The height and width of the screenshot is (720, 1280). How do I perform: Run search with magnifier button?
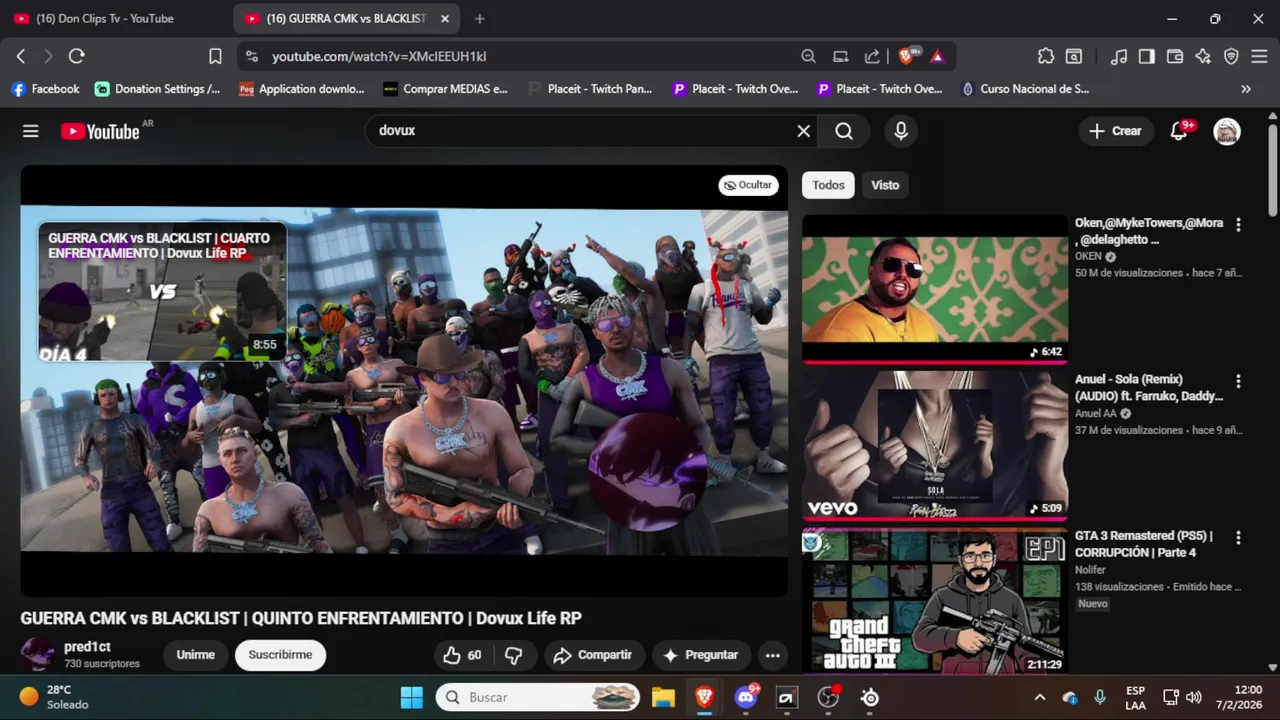tap(844, 131)
